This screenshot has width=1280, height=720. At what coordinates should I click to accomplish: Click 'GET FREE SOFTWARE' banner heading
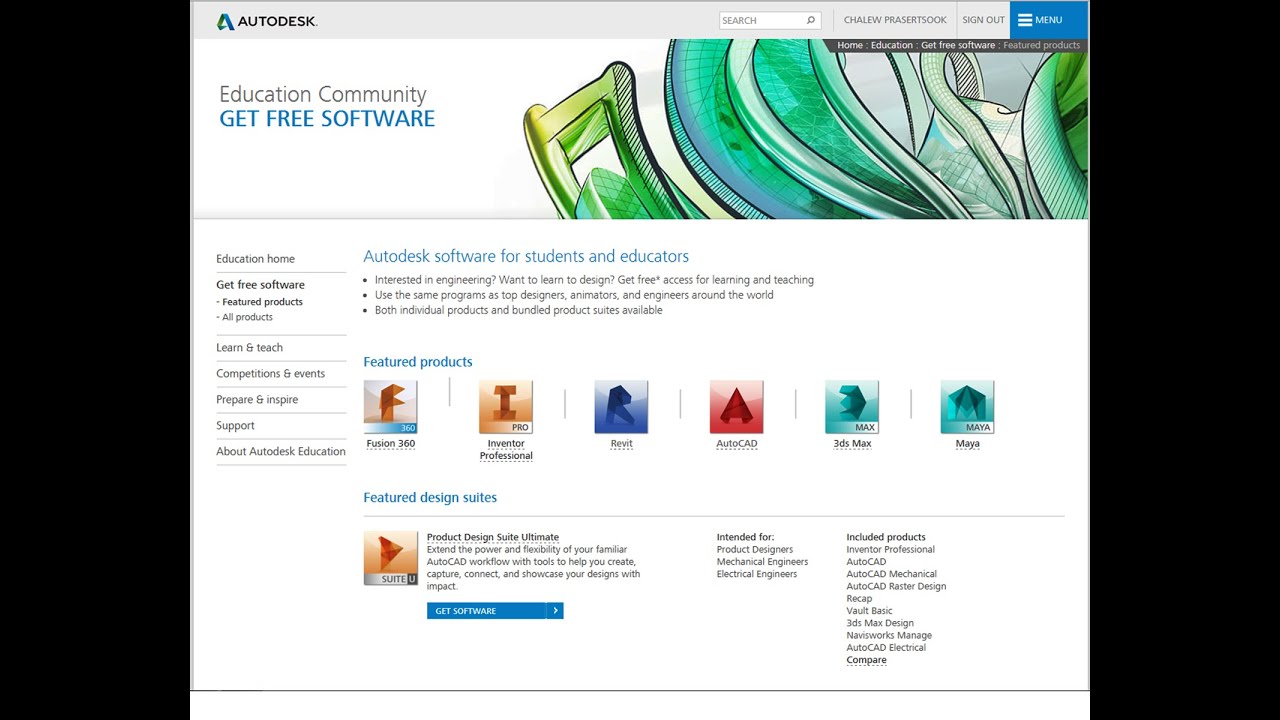(x=327, y=119)
